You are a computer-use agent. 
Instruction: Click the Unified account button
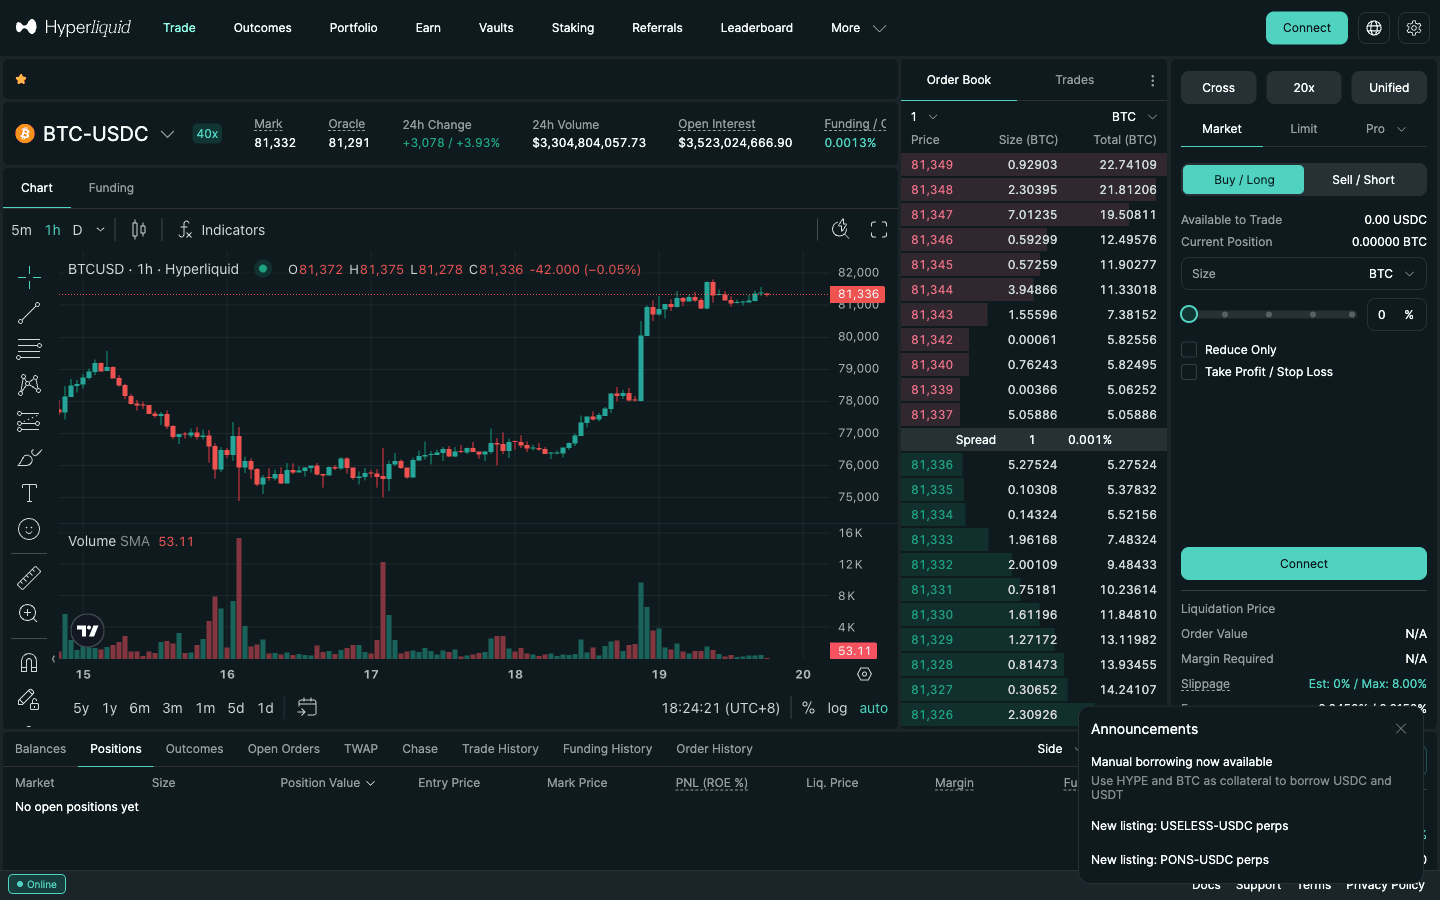pyautogui.click(x=1389, y=88)
